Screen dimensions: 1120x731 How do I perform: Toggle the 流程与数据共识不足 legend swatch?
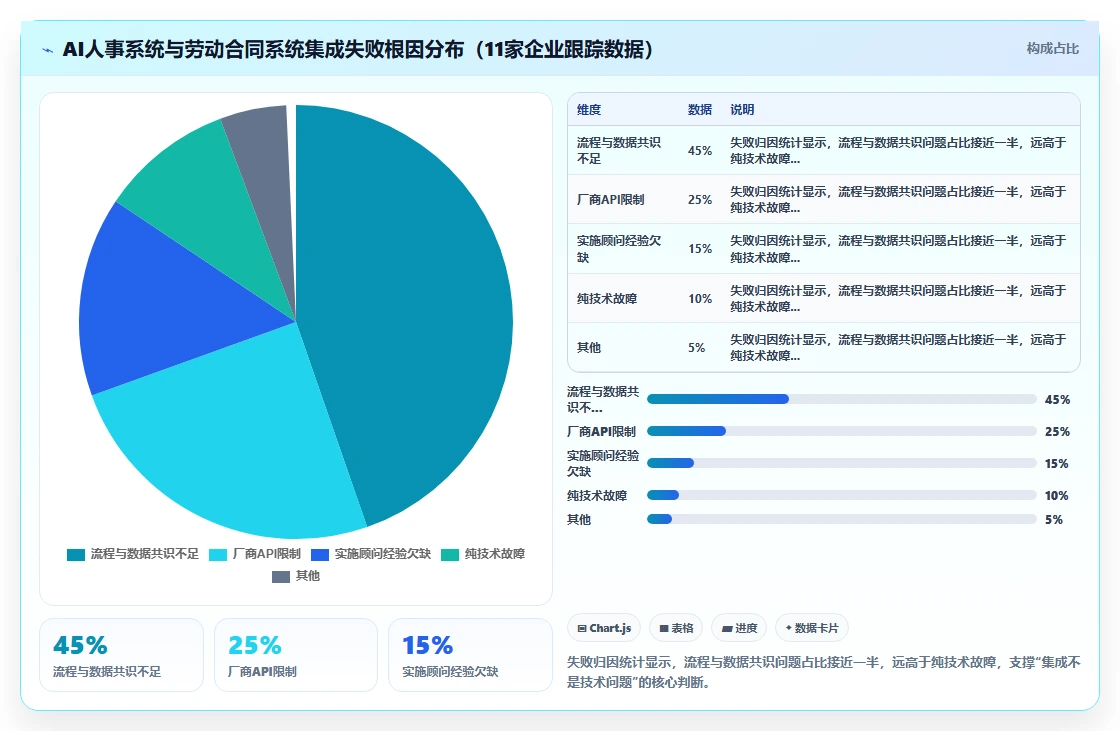point(76,555)
